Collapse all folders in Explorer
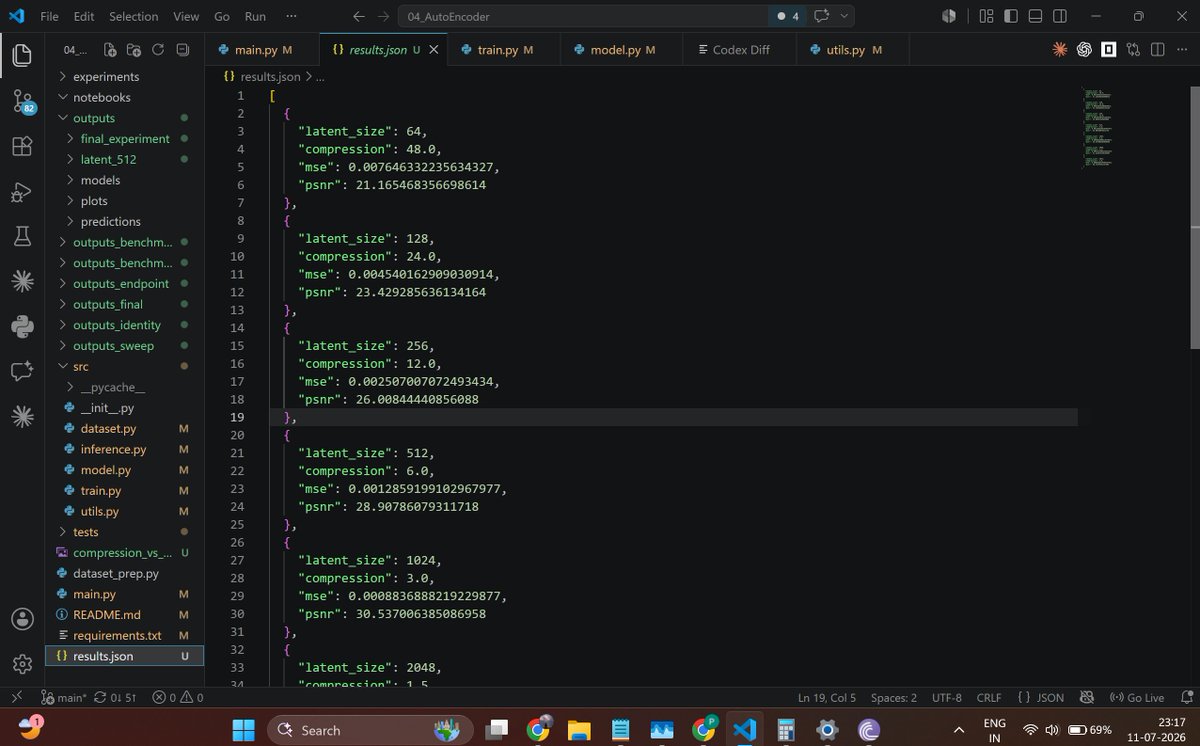This screenshot has width=1200, height=746. click(x=182, y=50)
